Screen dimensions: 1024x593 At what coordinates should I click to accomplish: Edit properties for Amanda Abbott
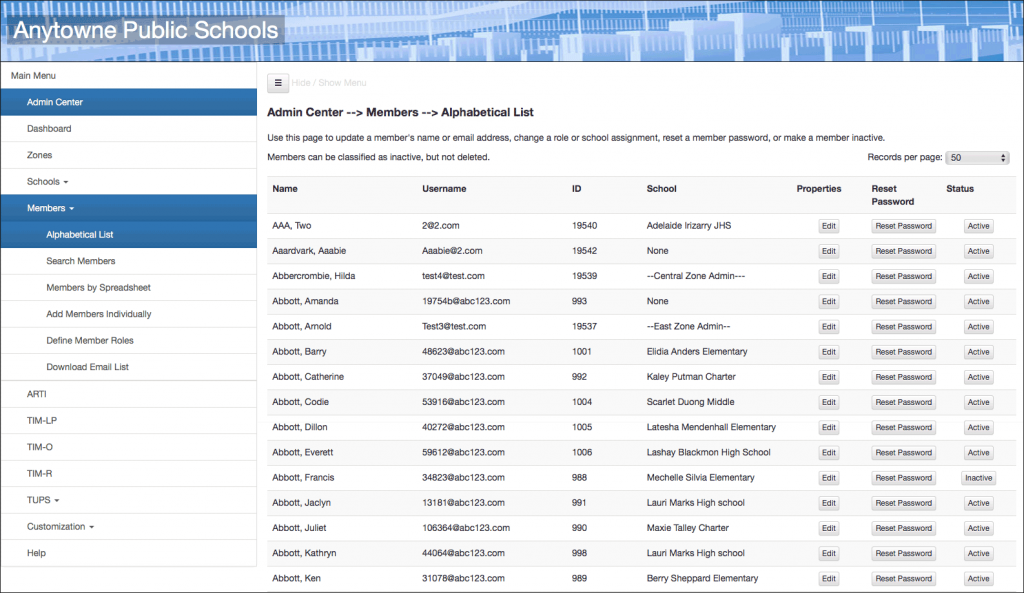tap(827, 301)
